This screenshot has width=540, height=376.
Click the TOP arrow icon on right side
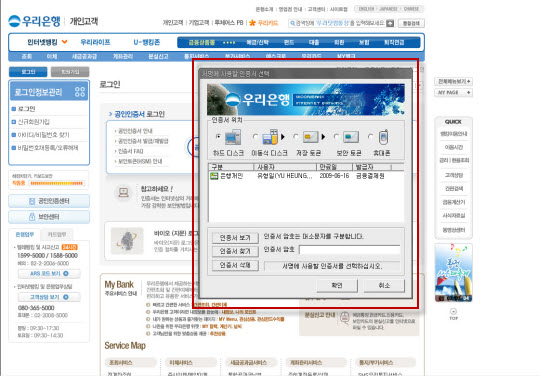(x=454, y=311)
